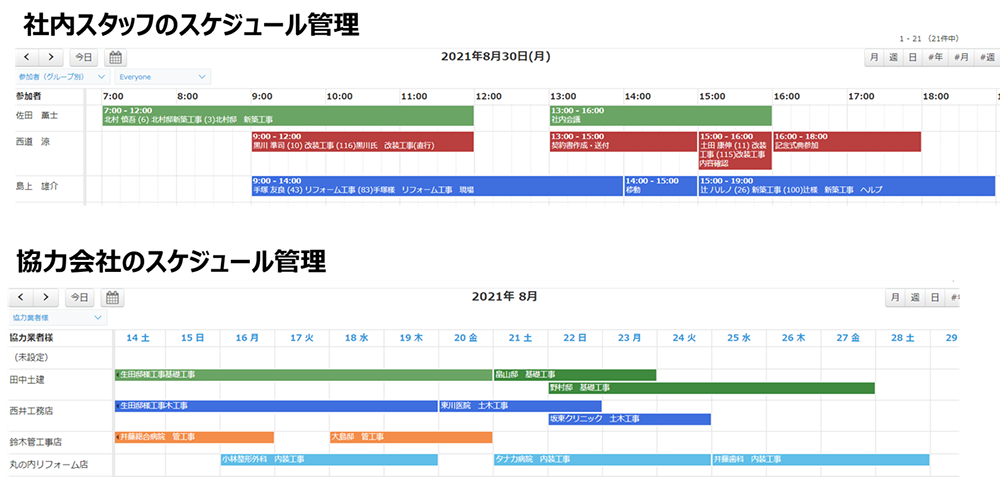1000x477 pixels.
Task: Switch the top calendar to the #年 view
Action: pos(936,58)
